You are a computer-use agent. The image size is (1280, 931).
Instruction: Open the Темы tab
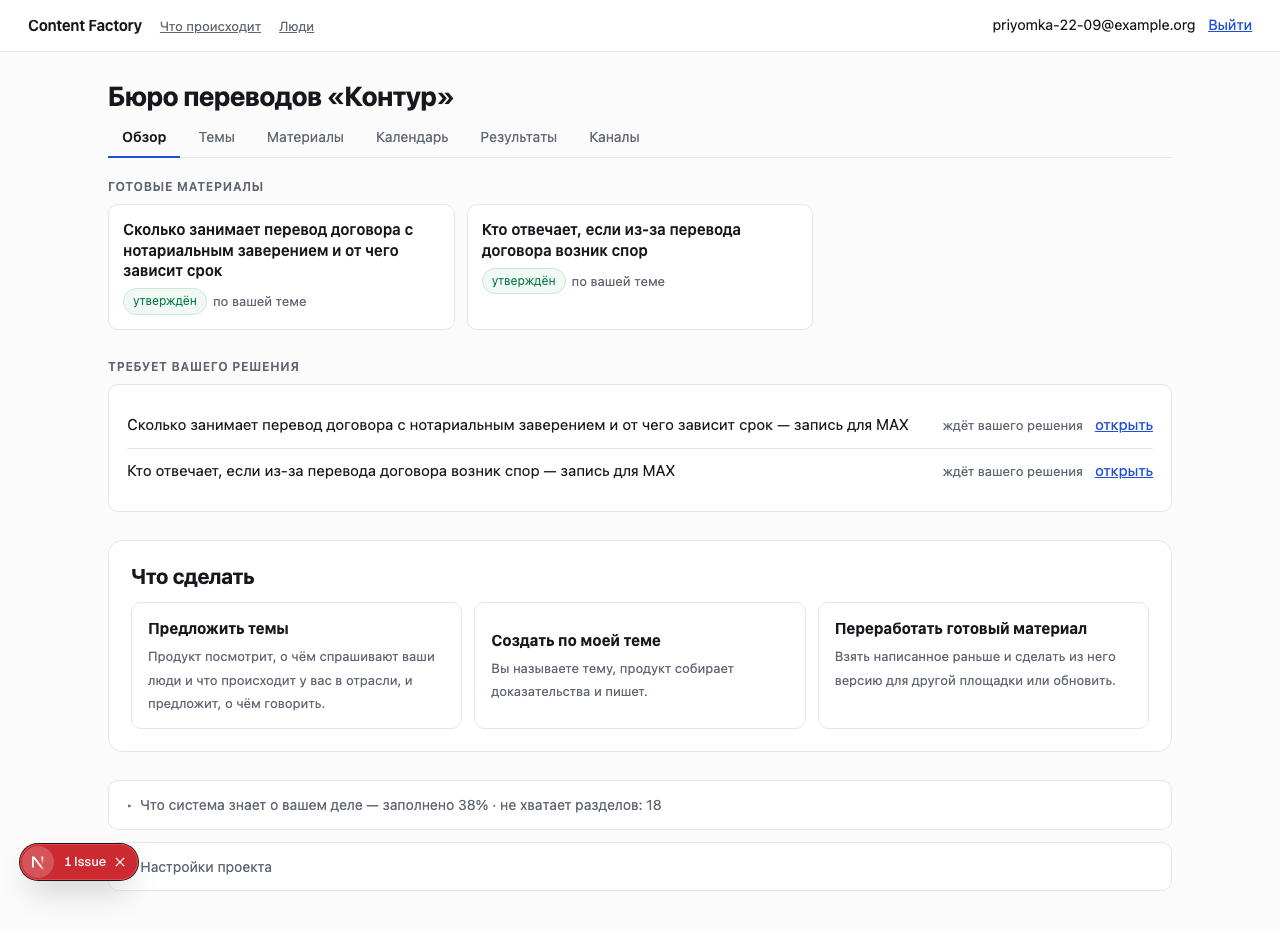[x=216, y=137]
